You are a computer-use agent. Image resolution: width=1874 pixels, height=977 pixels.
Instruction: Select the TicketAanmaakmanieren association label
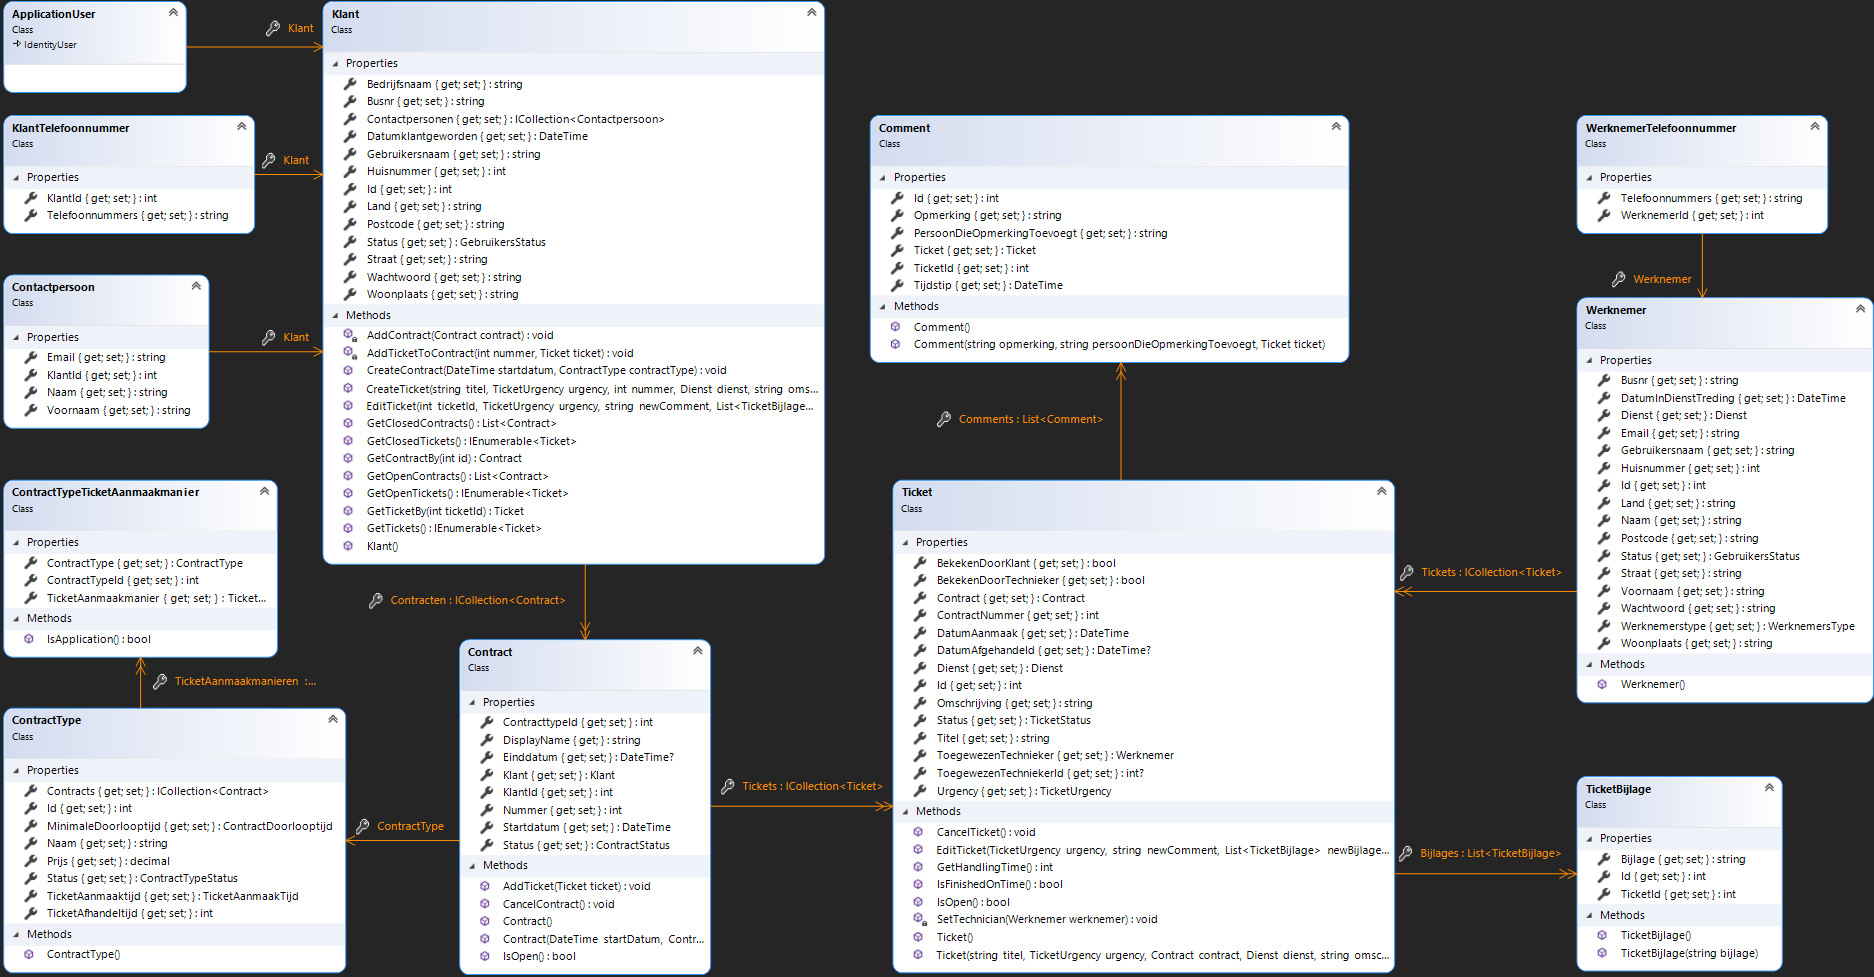pos(246,681)
